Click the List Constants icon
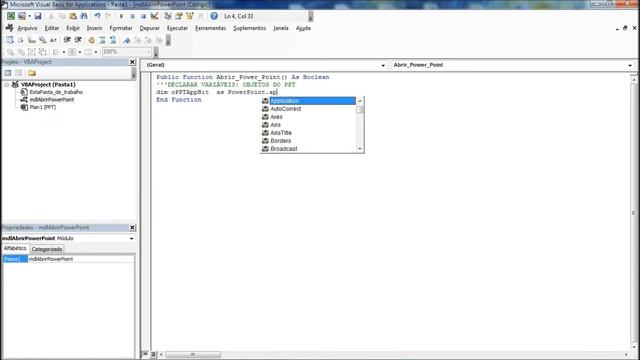 pyautogui.click(x=20, y=40)
